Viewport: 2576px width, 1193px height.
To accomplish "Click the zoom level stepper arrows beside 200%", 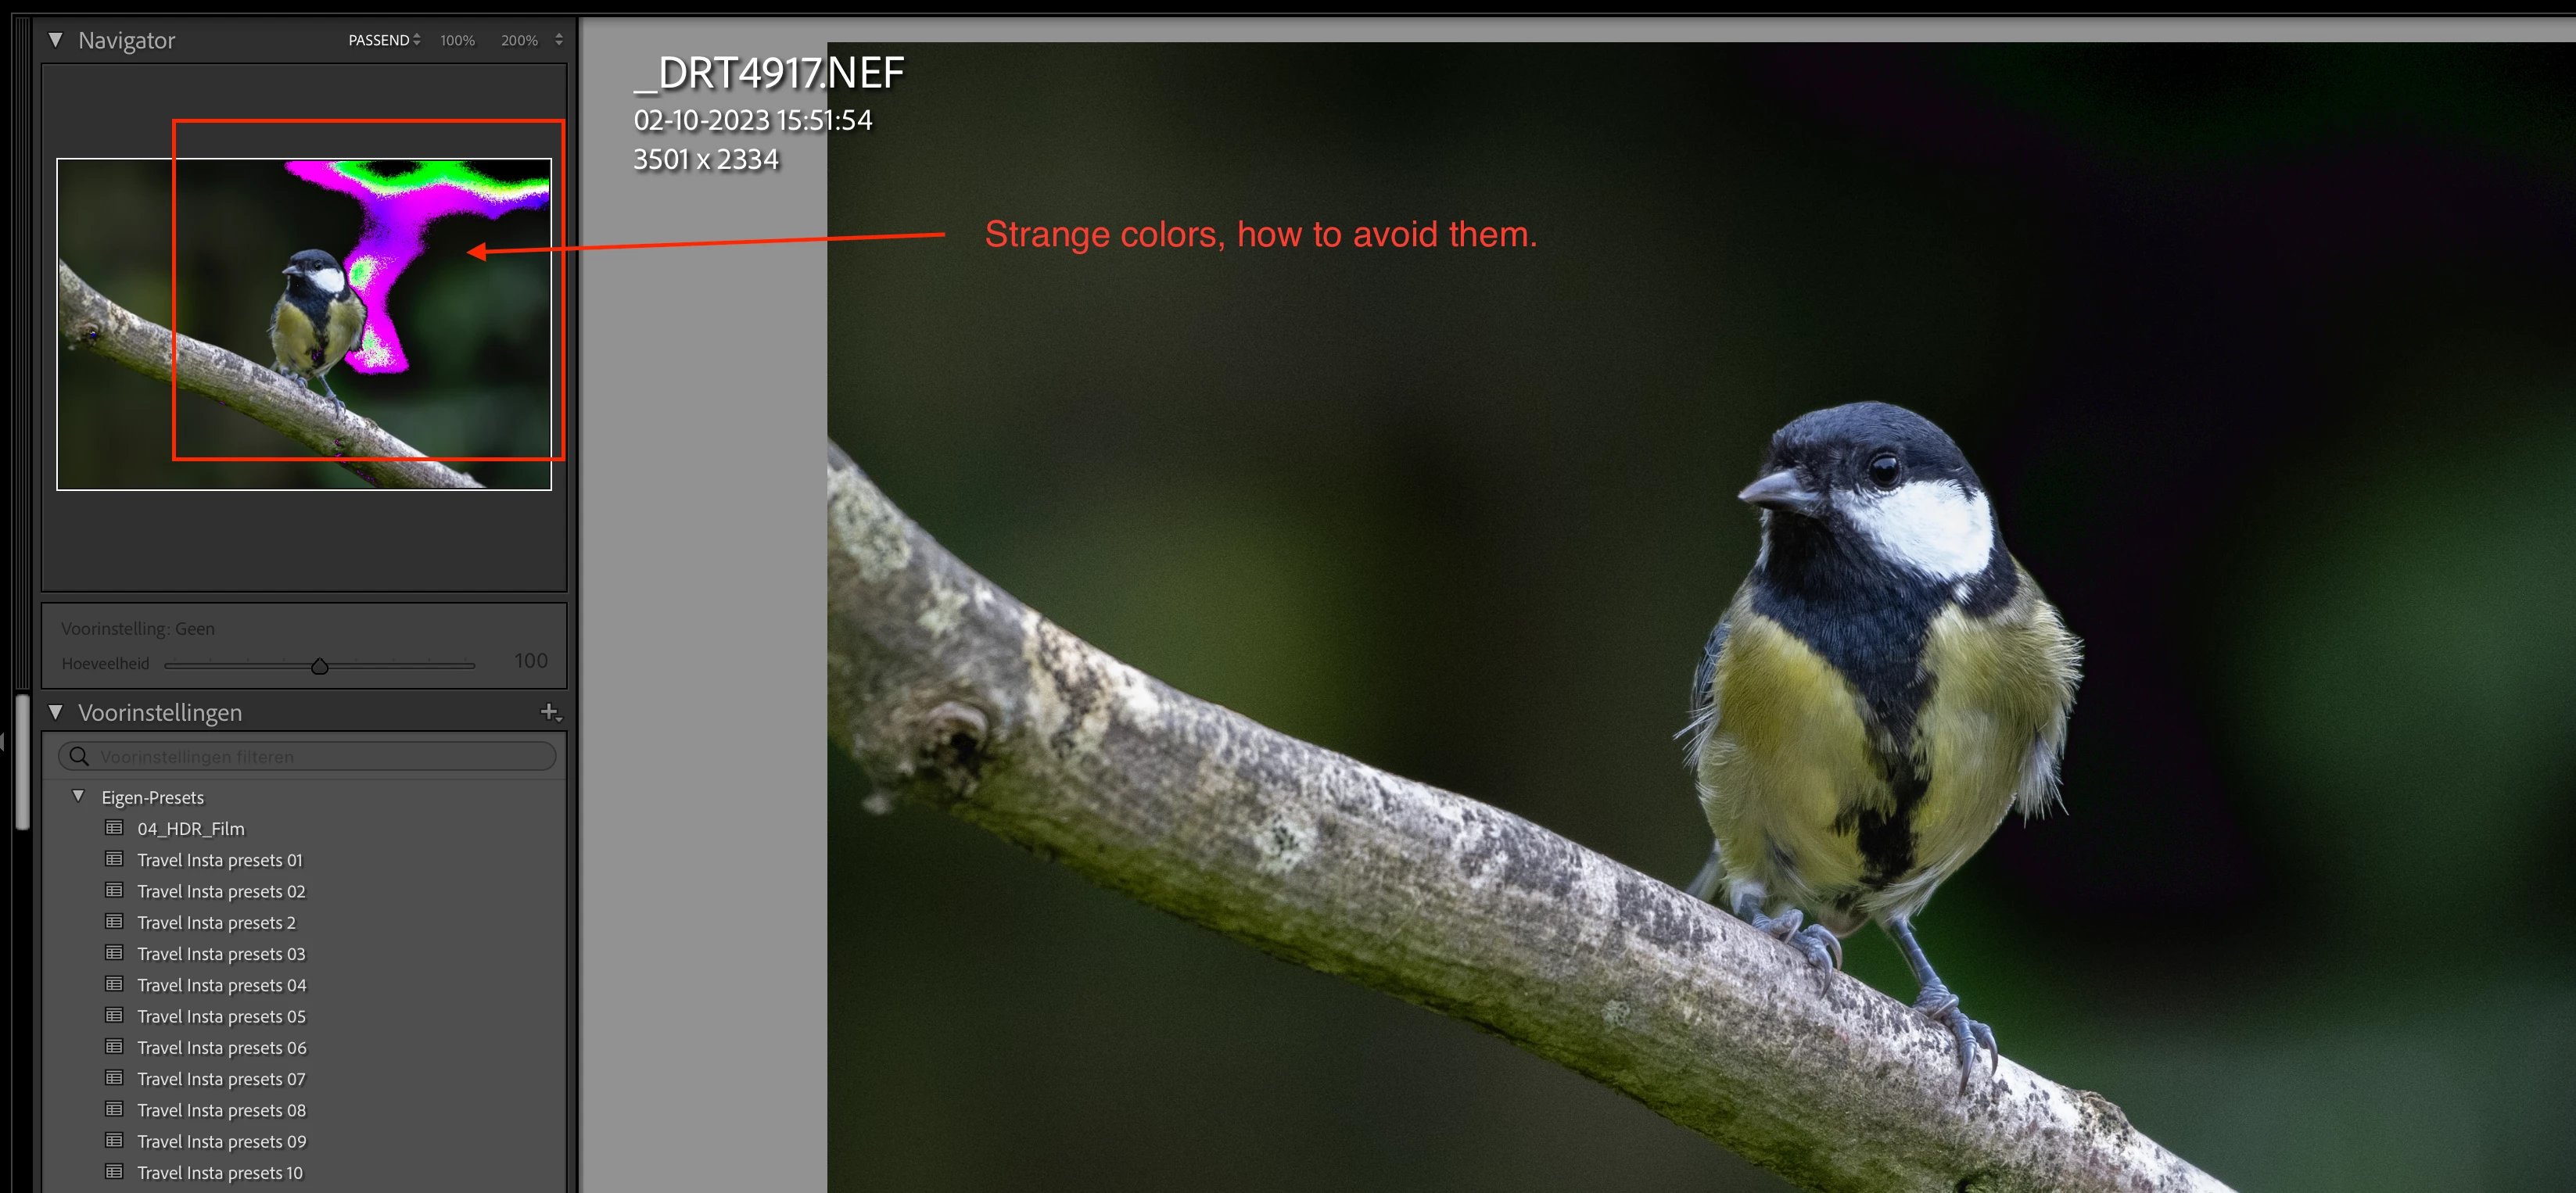I will tap(559, 40).
